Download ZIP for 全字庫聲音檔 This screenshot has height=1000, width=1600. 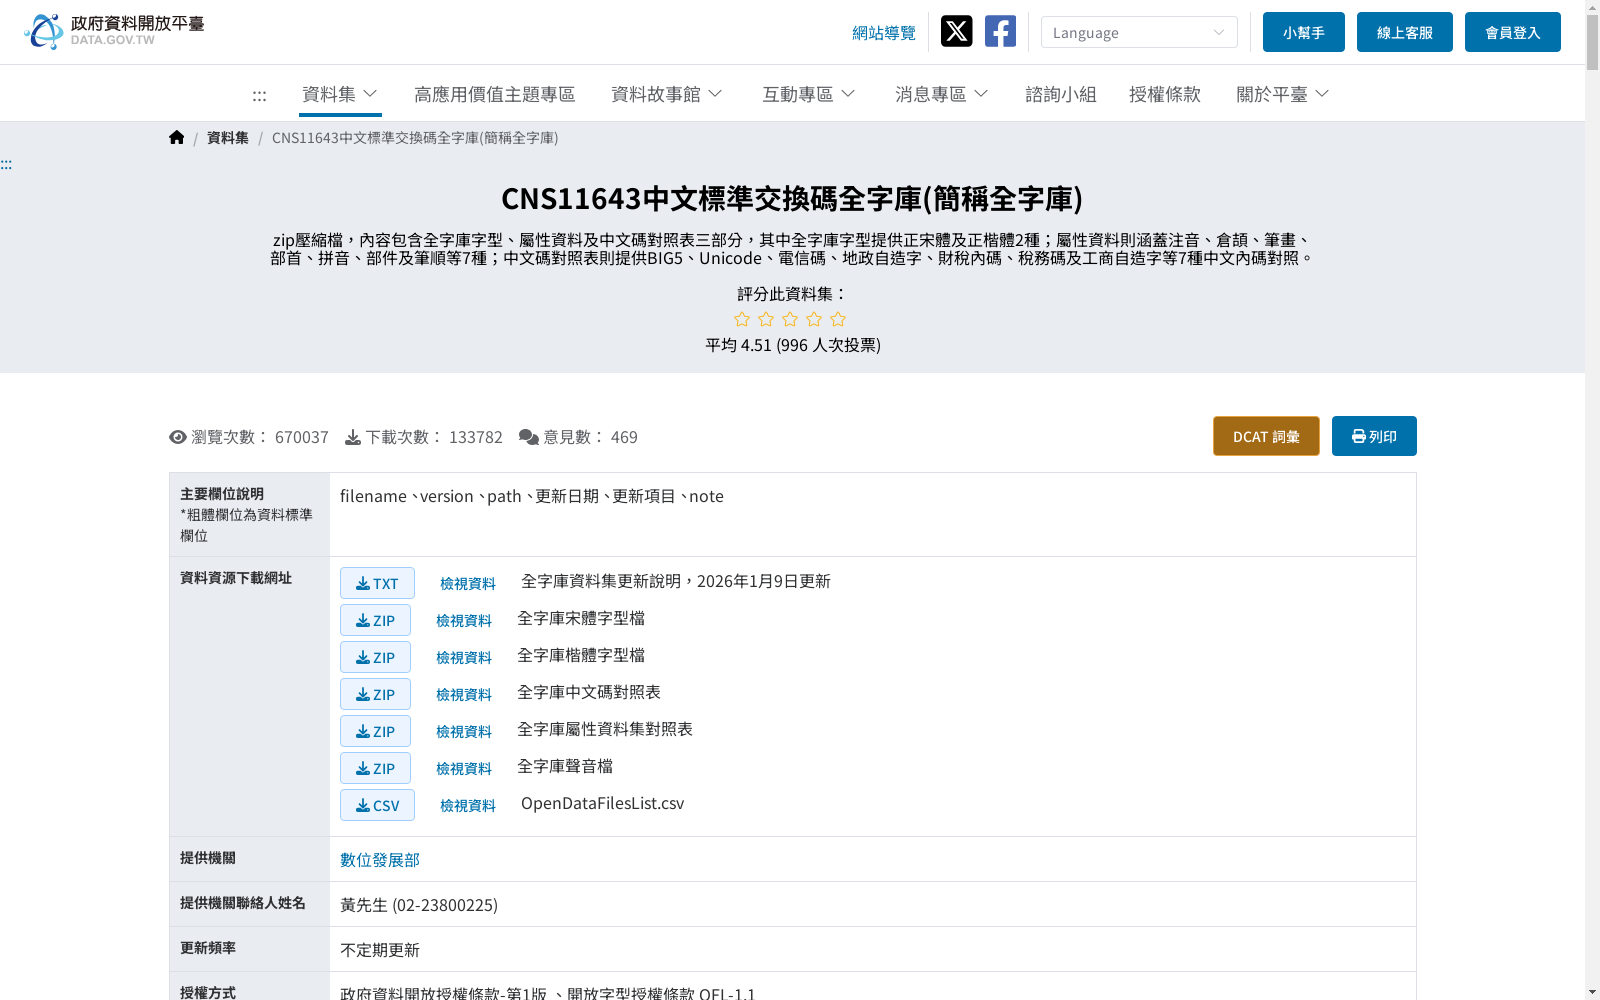point(375,768)
